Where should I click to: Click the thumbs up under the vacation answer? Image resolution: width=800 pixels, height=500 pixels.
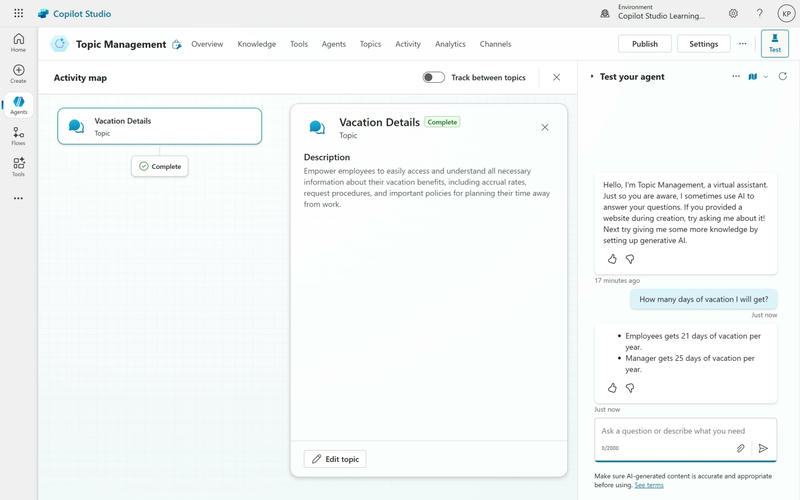612,387
